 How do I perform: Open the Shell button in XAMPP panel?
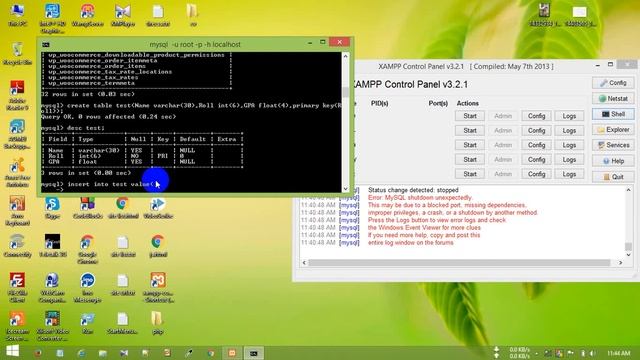point(613,114)
